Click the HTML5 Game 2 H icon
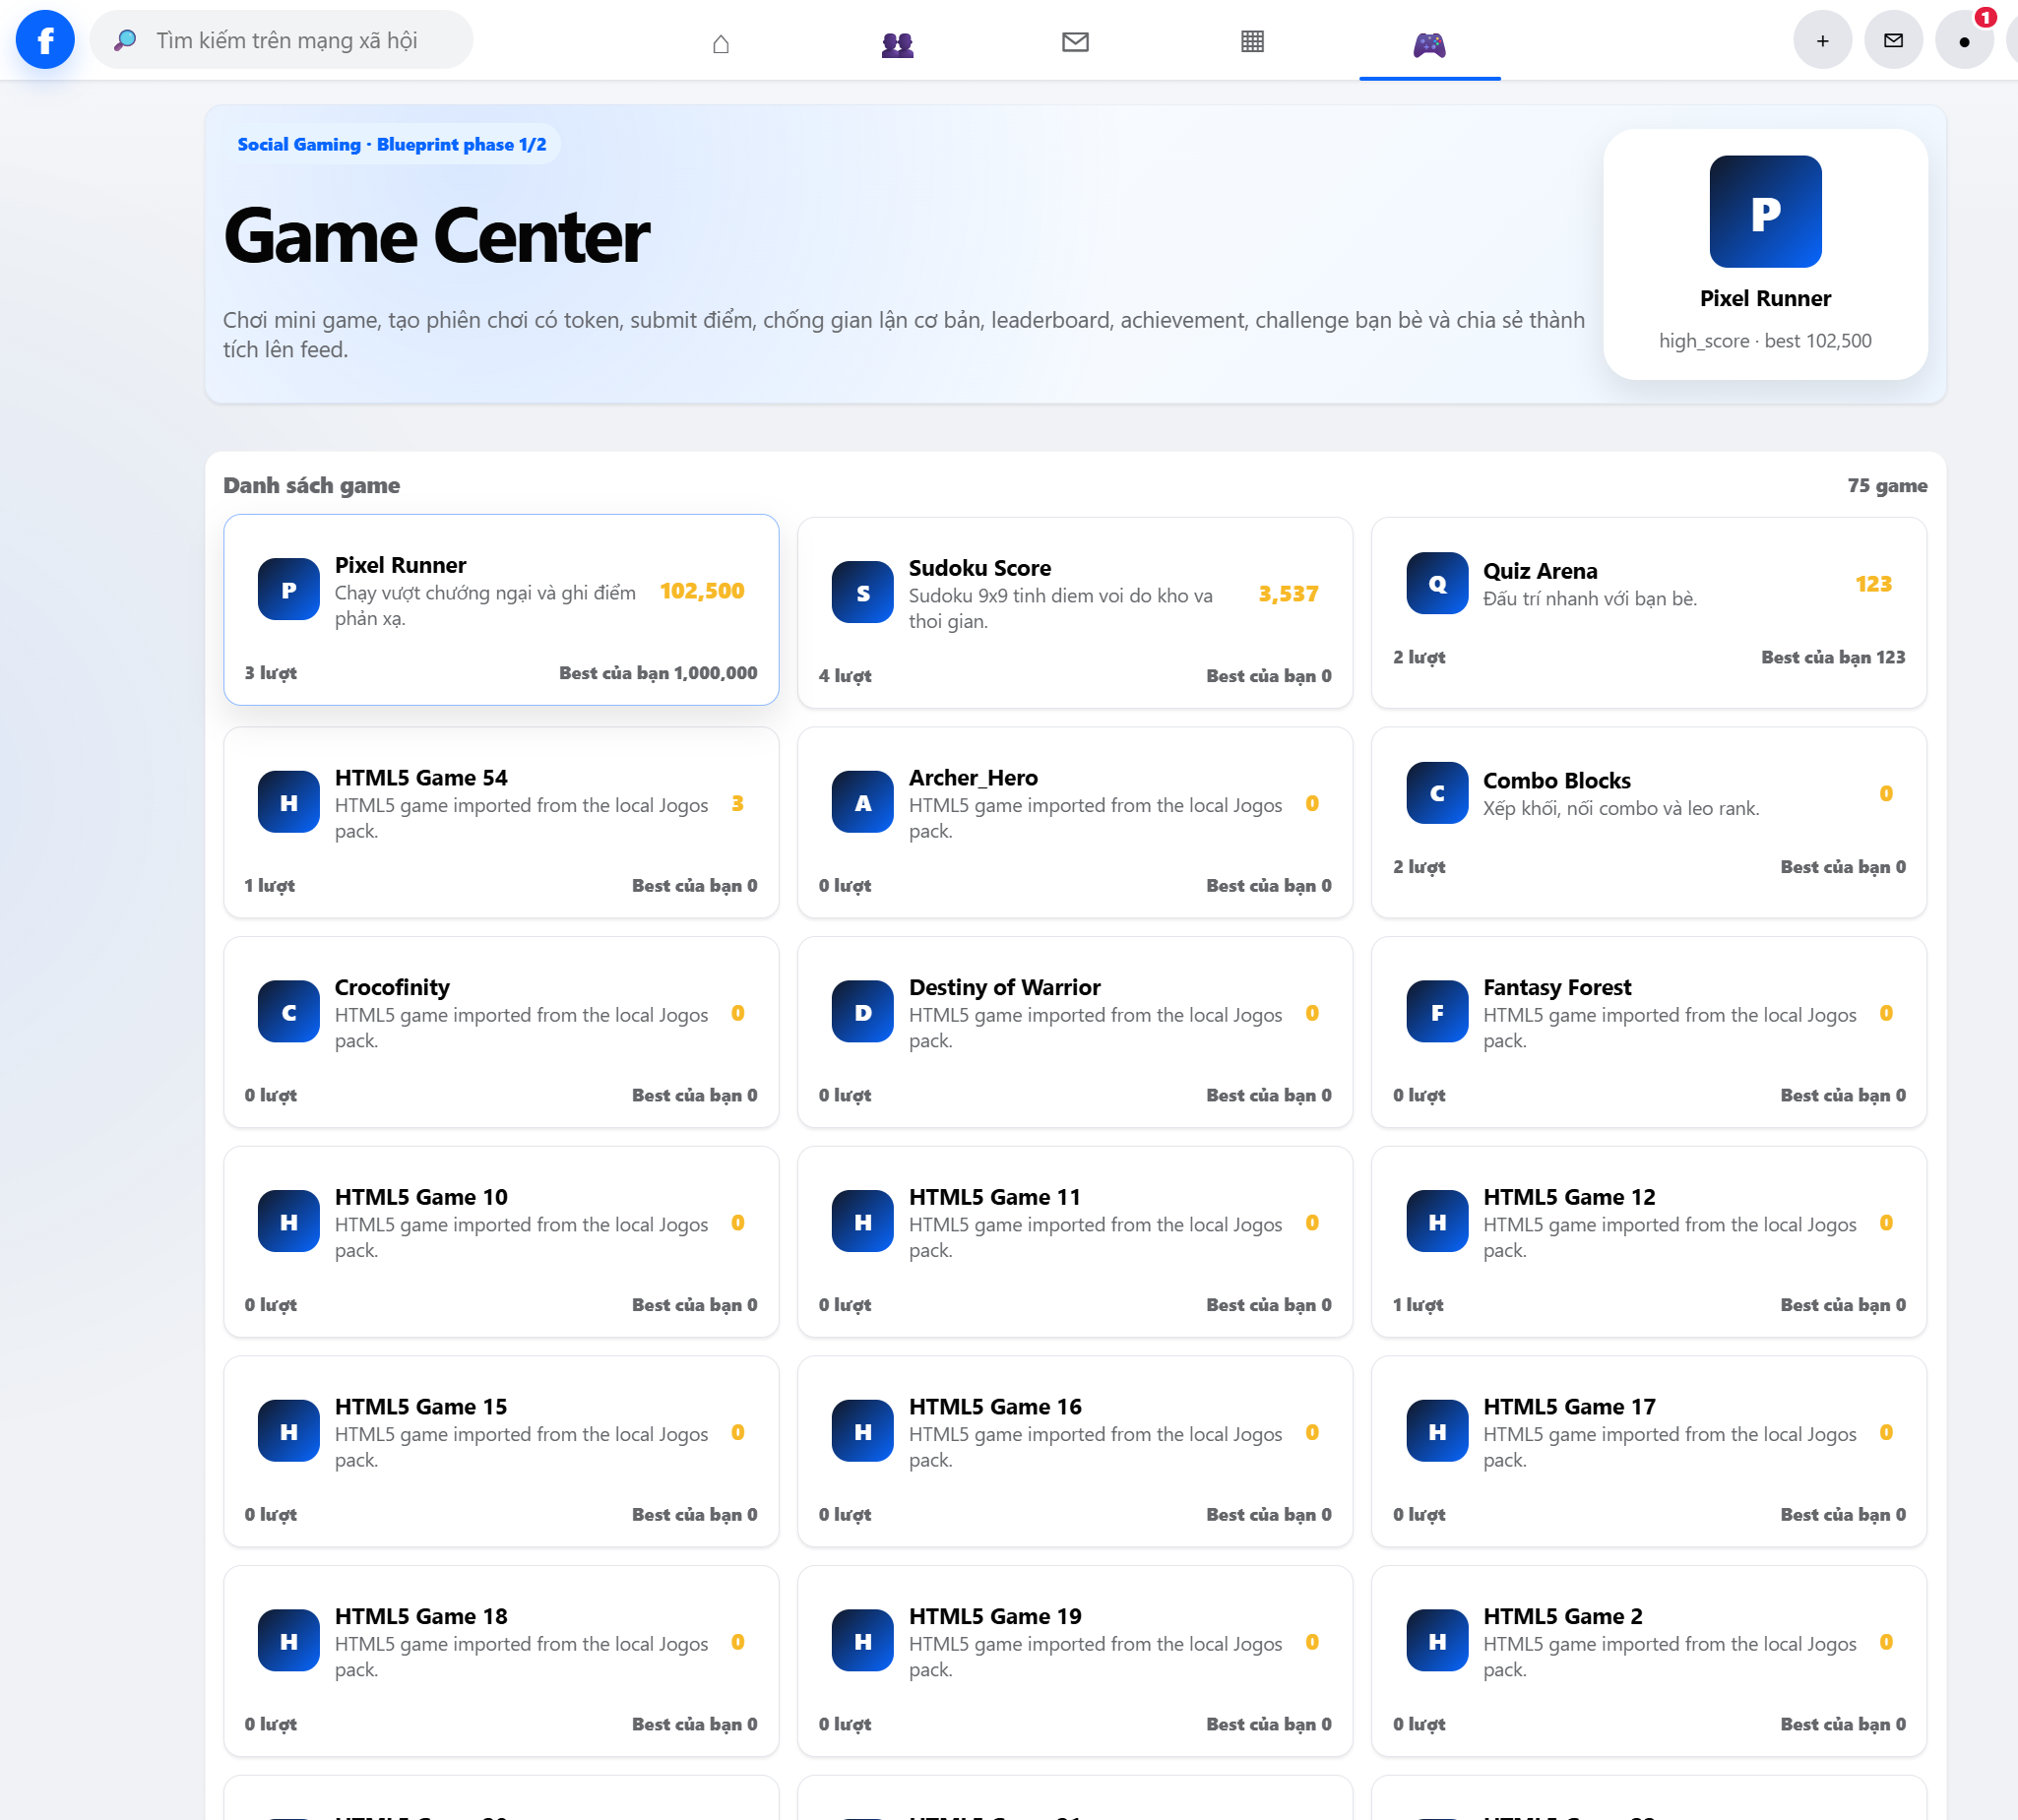The height and width of the screenshot is (1820, 2018). pos(1436,1641)
